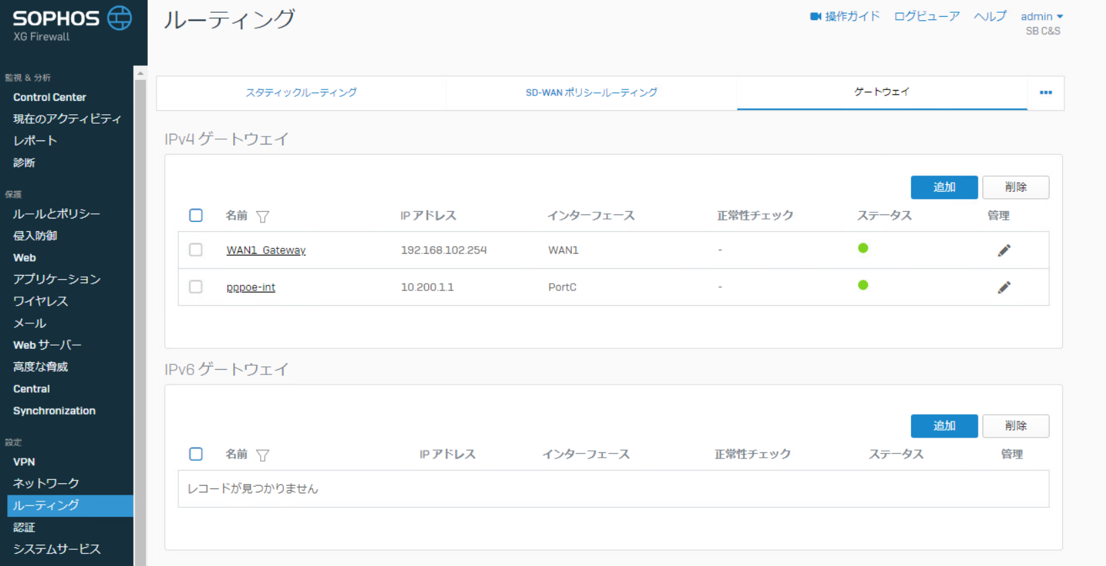Click the レコードが見つかりません message row
This screenshot has height=566, width=1106.
click(614, 488)
